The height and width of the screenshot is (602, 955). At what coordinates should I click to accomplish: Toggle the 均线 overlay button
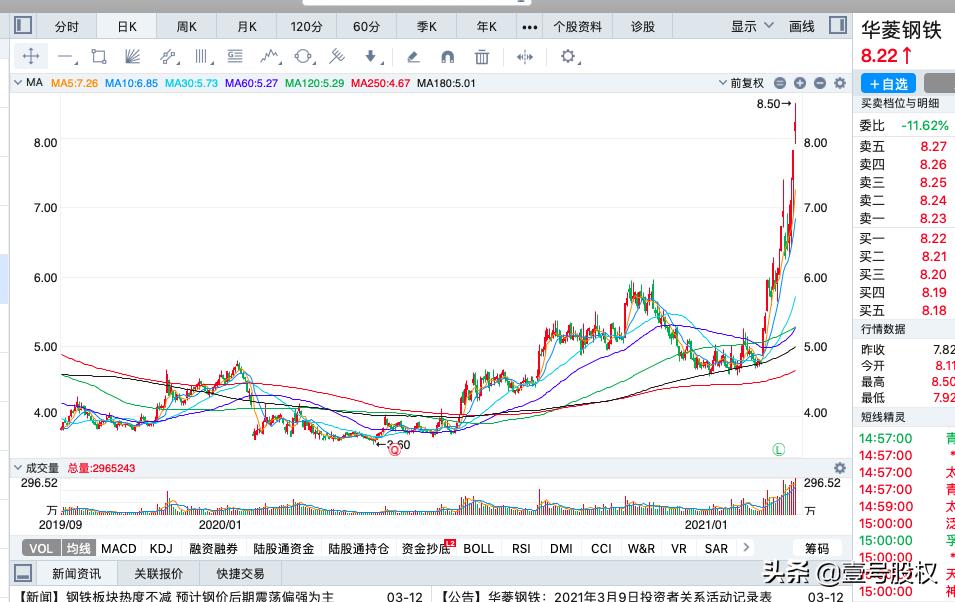pos(78,548)
